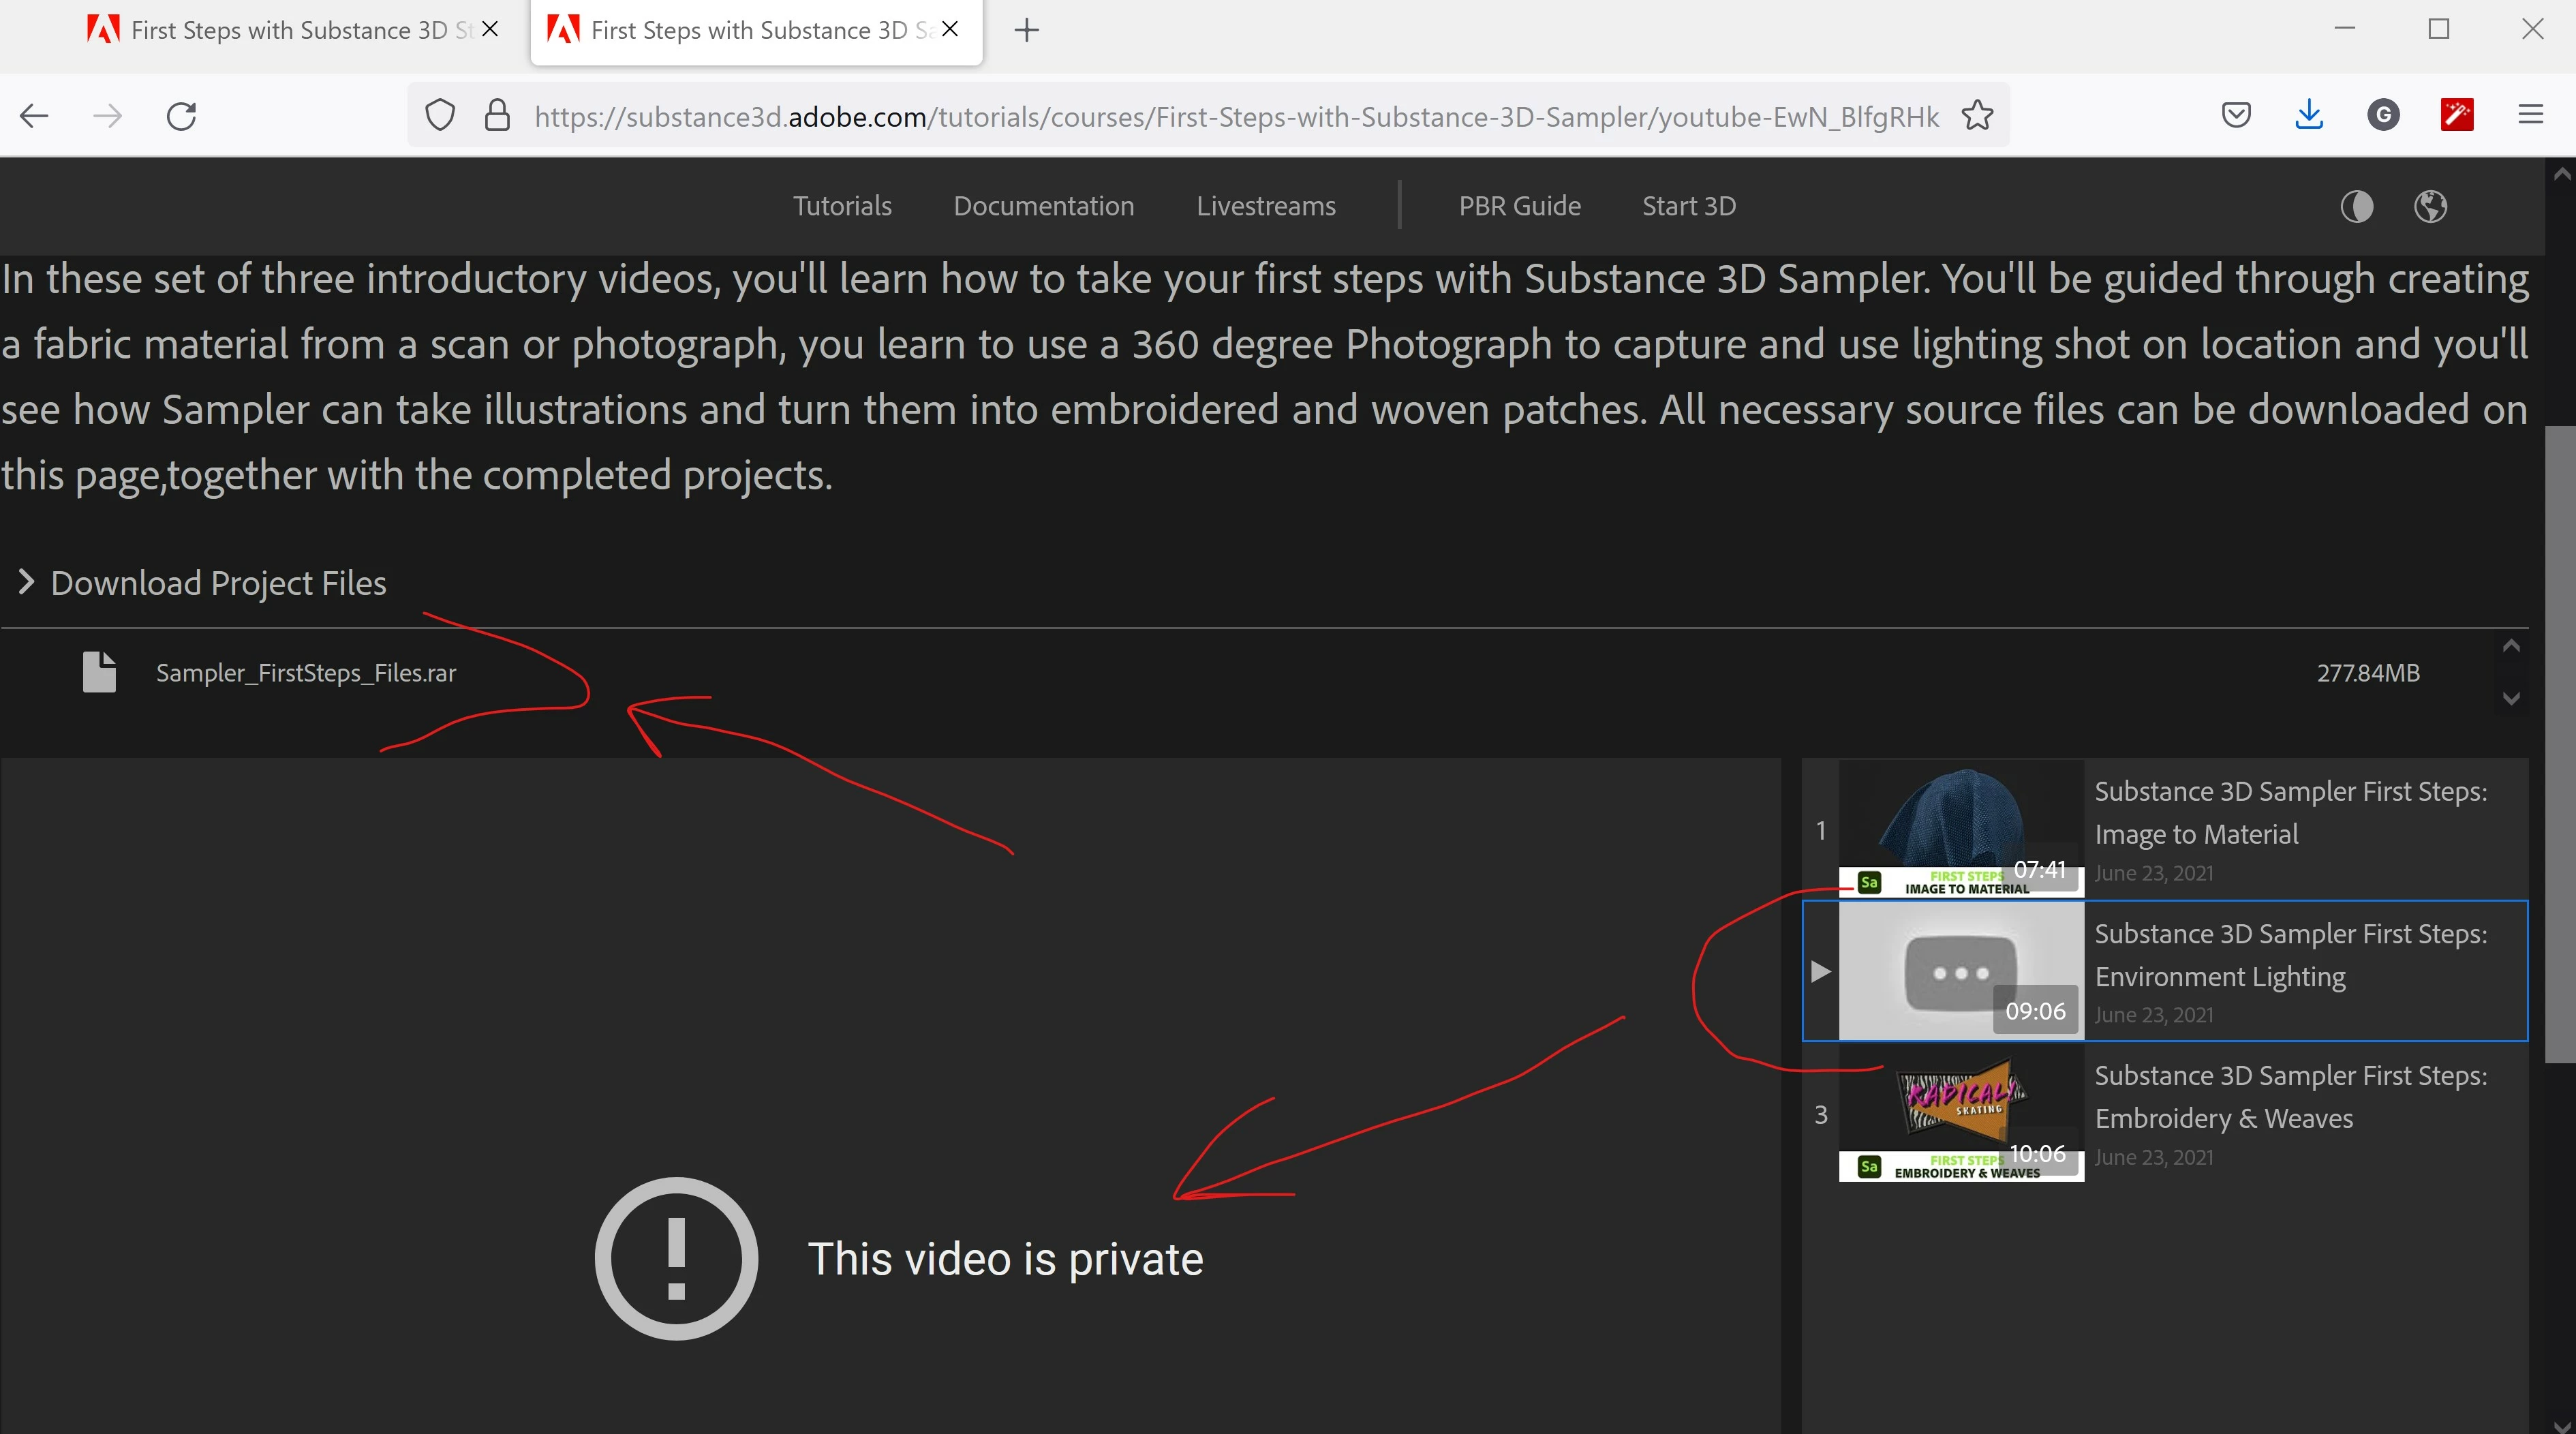This screenshot has height=1434, width=2576.
Task: Click the shield tracking protection icon
Action: point(440,116)
